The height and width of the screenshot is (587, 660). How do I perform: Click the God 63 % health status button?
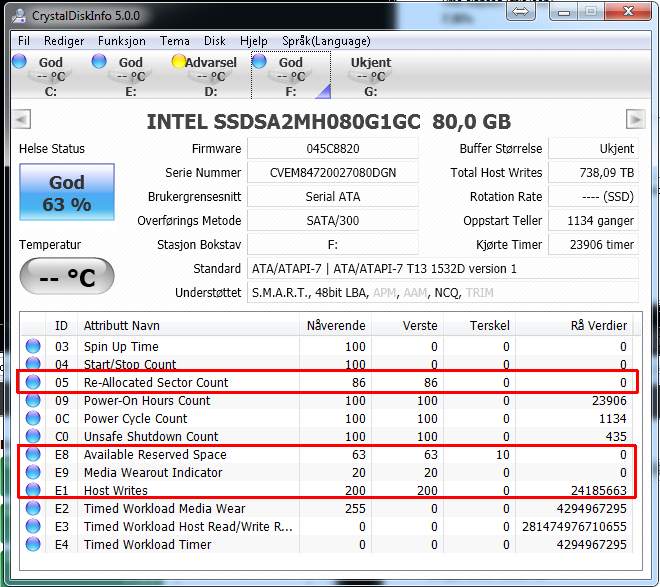pyautogui.click(x=67, y=192)
